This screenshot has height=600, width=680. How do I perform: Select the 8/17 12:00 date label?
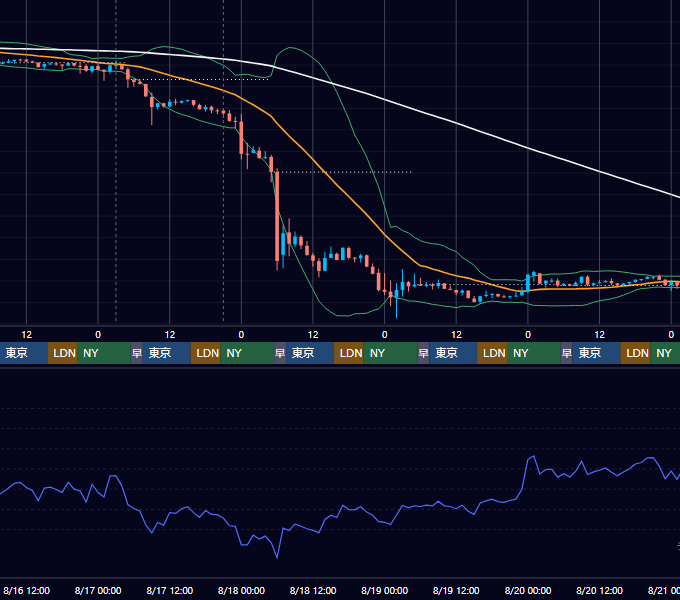tap(170, 590)
